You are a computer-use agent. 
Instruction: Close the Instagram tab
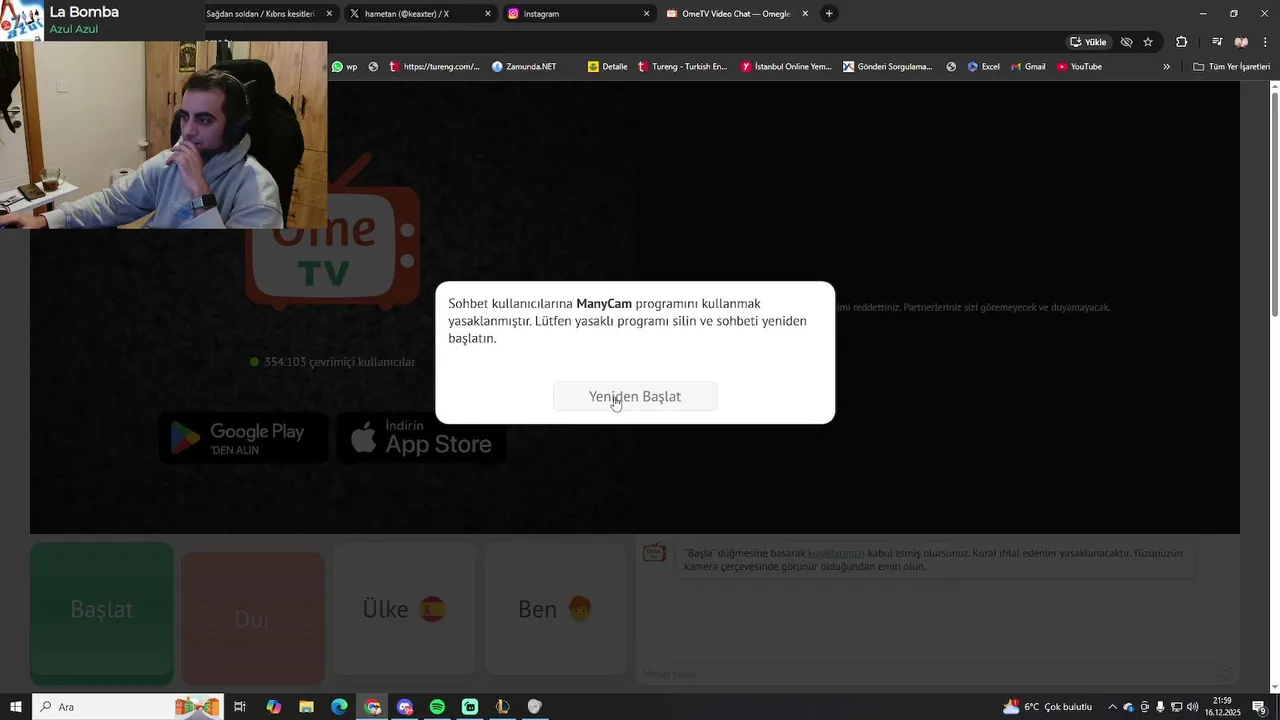(646, 14)
